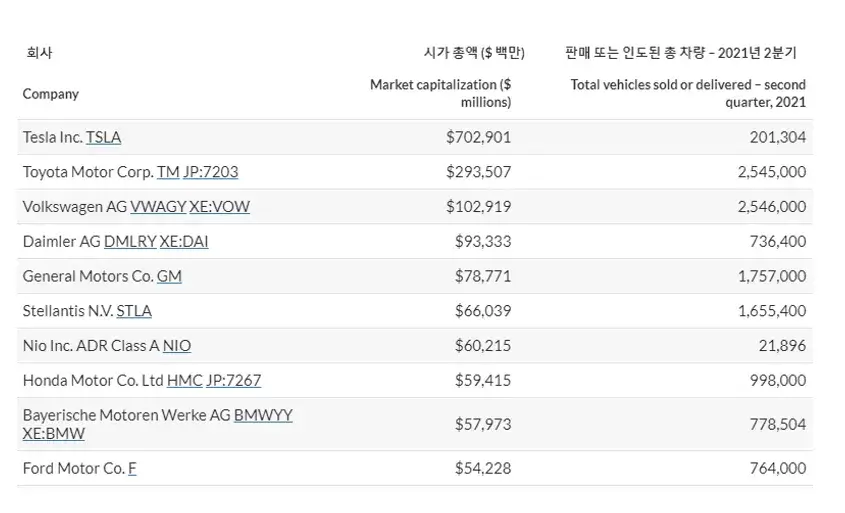Open the Ford F ticker link
This screenshot has width=845, height=513.
point(132,469)
